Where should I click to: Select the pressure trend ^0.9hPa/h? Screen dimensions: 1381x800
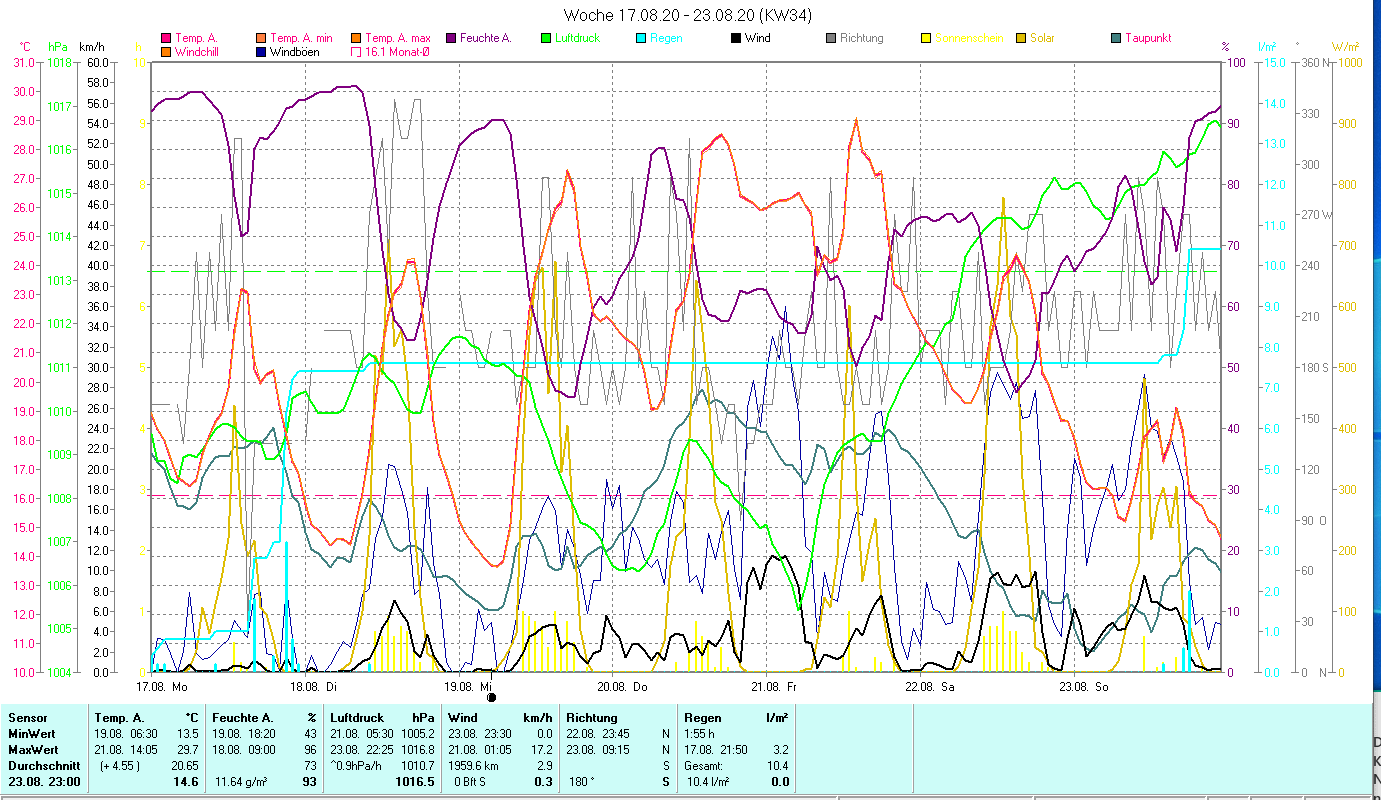(x=357, y=766)
